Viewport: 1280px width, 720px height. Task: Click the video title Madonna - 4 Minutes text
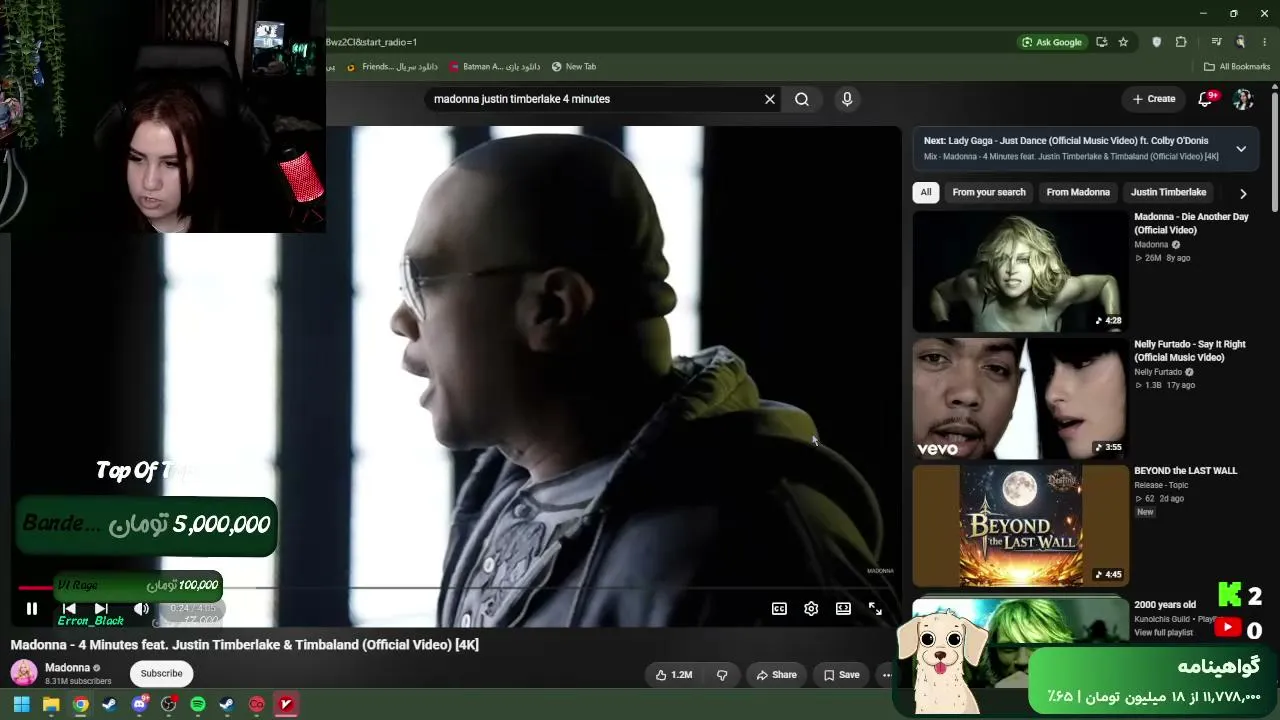pyautogui.click(x=244, y=645)
